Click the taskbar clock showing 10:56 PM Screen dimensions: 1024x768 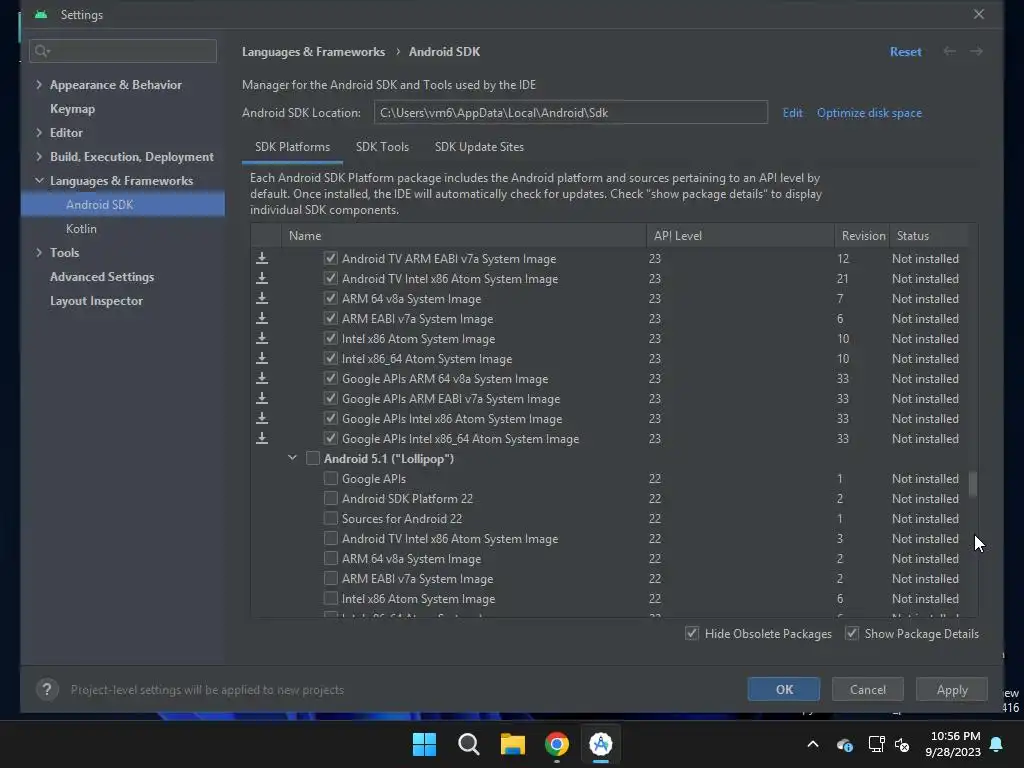[x=955, y=744]
